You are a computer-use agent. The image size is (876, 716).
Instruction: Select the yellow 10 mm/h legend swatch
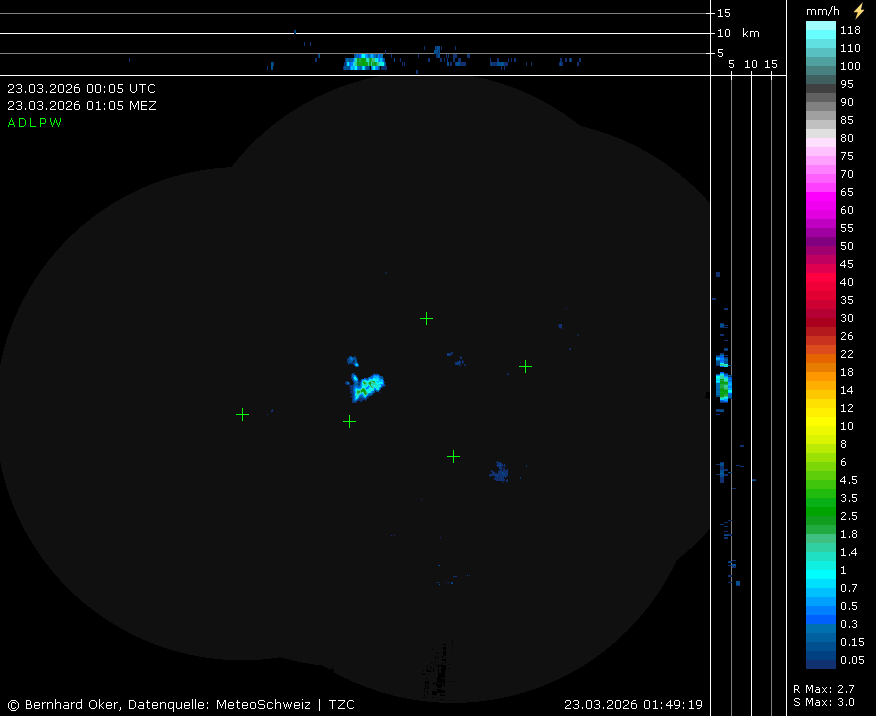pos(821,427)
